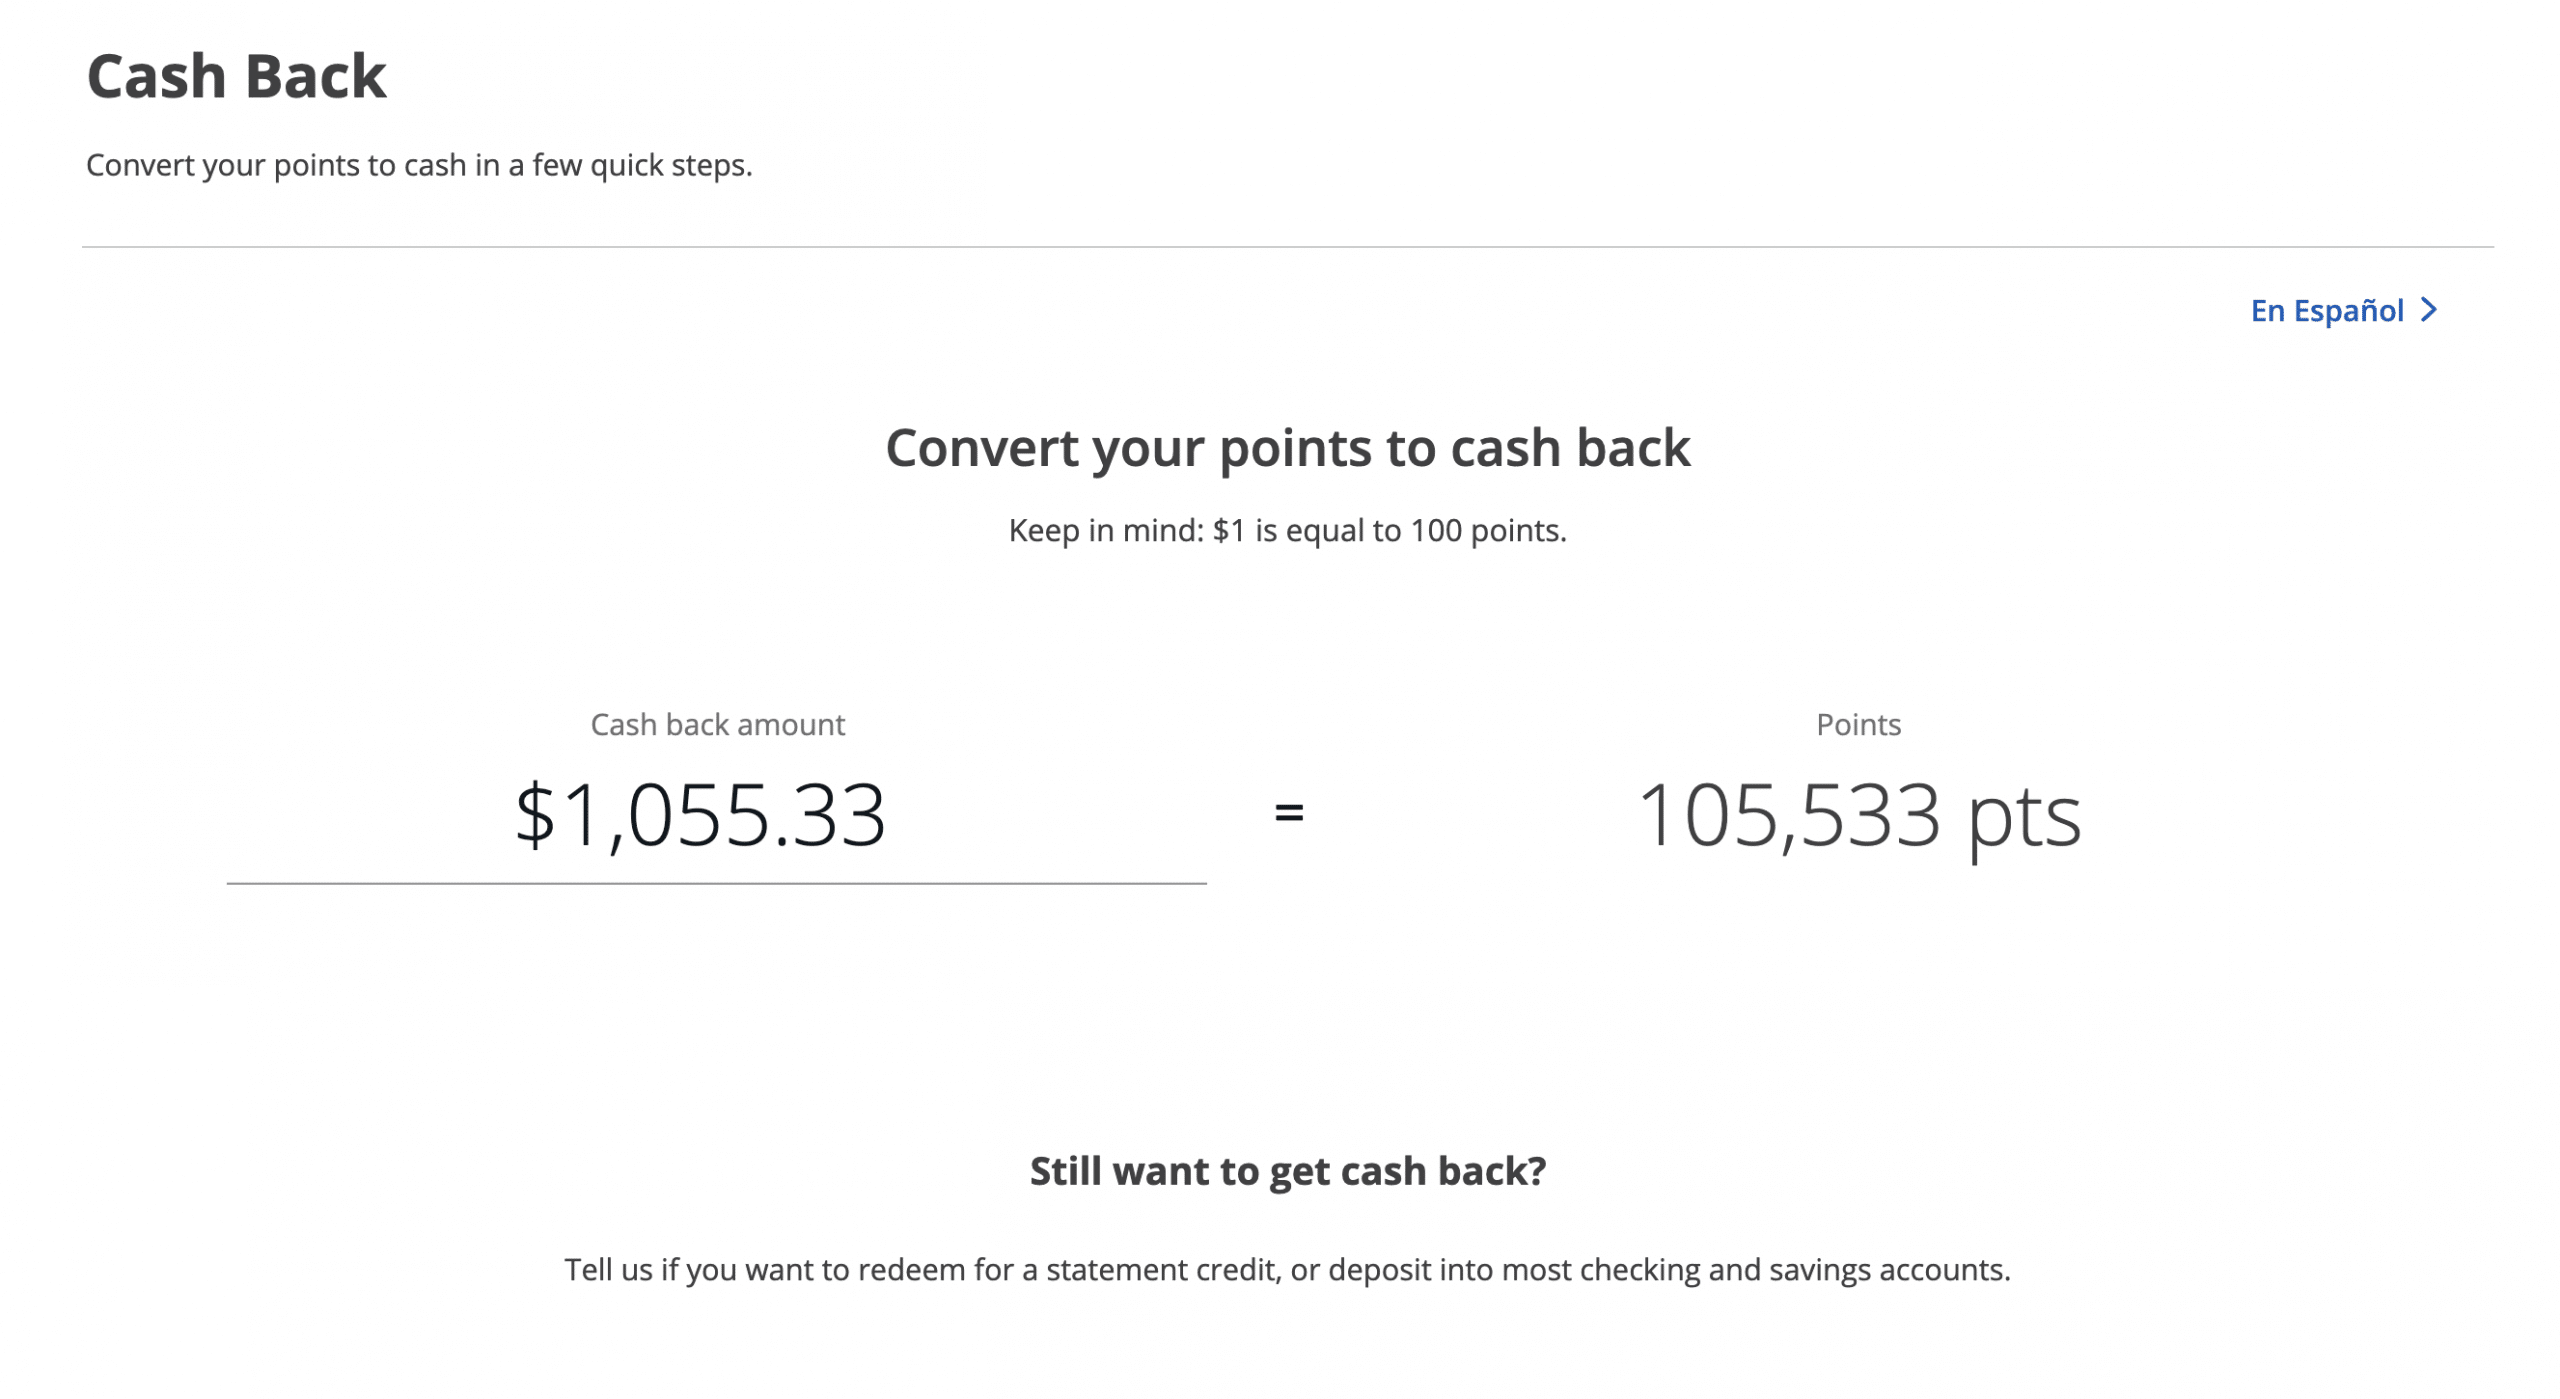Screen dimensions: 2560x1399
Task: Click the underline beneath the cash amount
Action: tap(716, 884)
